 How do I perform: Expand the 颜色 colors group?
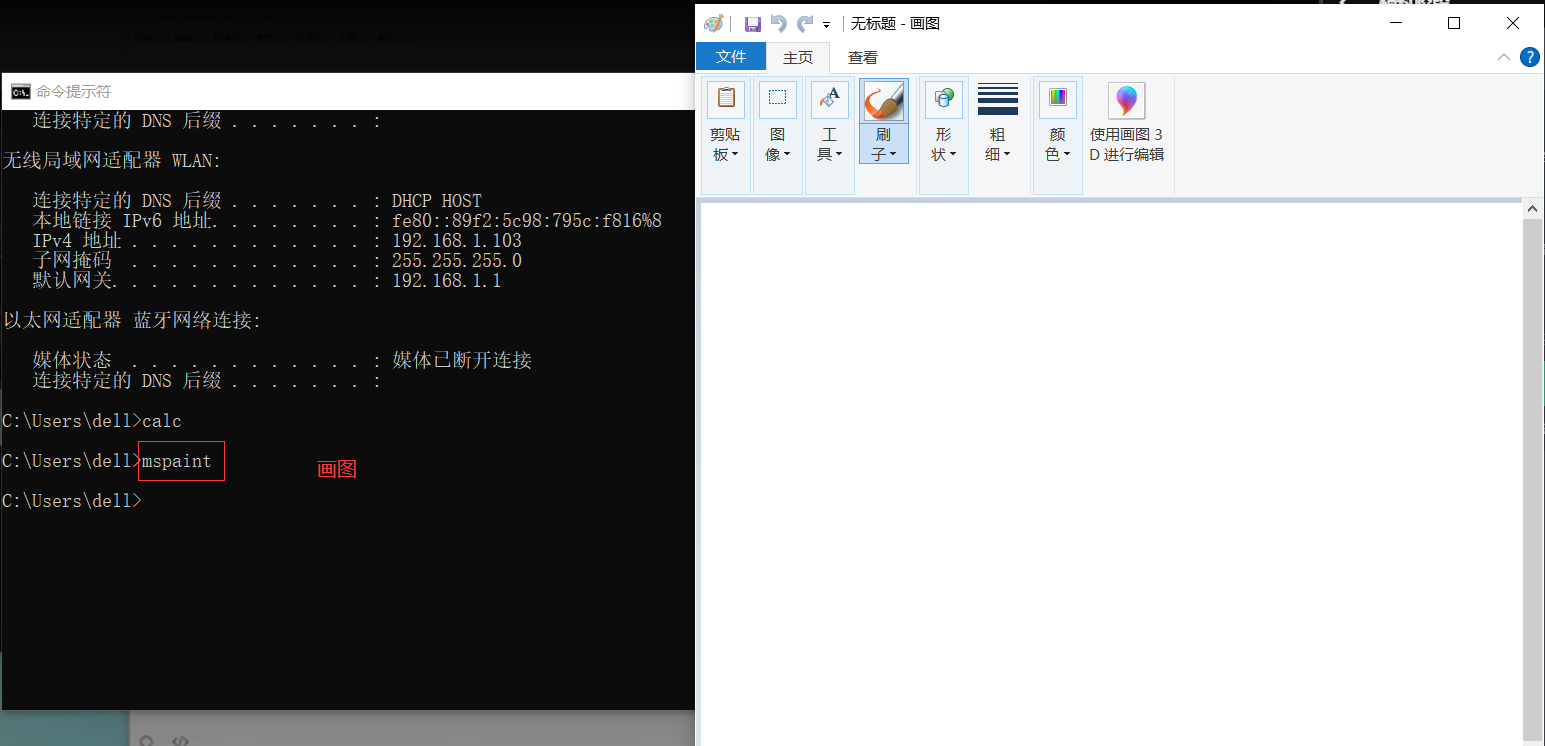(x=1058, y=136)
